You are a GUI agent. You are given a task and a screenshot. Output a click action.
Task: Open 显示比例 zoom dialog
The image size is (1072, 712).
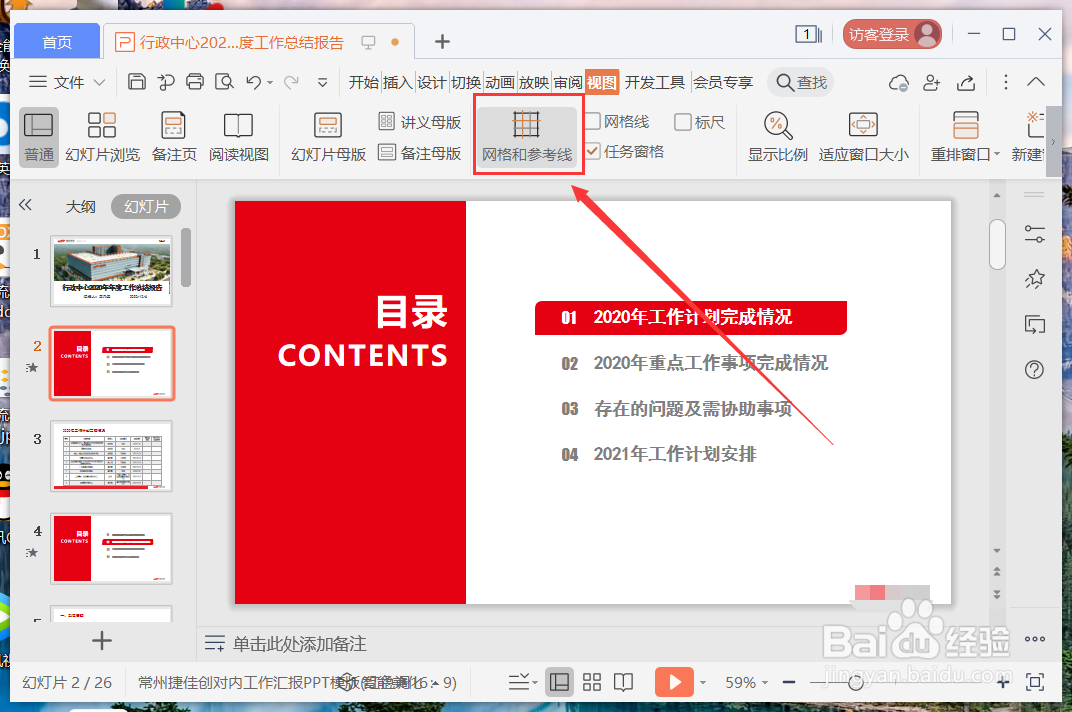pyautogui.click(x=777, y=137)
